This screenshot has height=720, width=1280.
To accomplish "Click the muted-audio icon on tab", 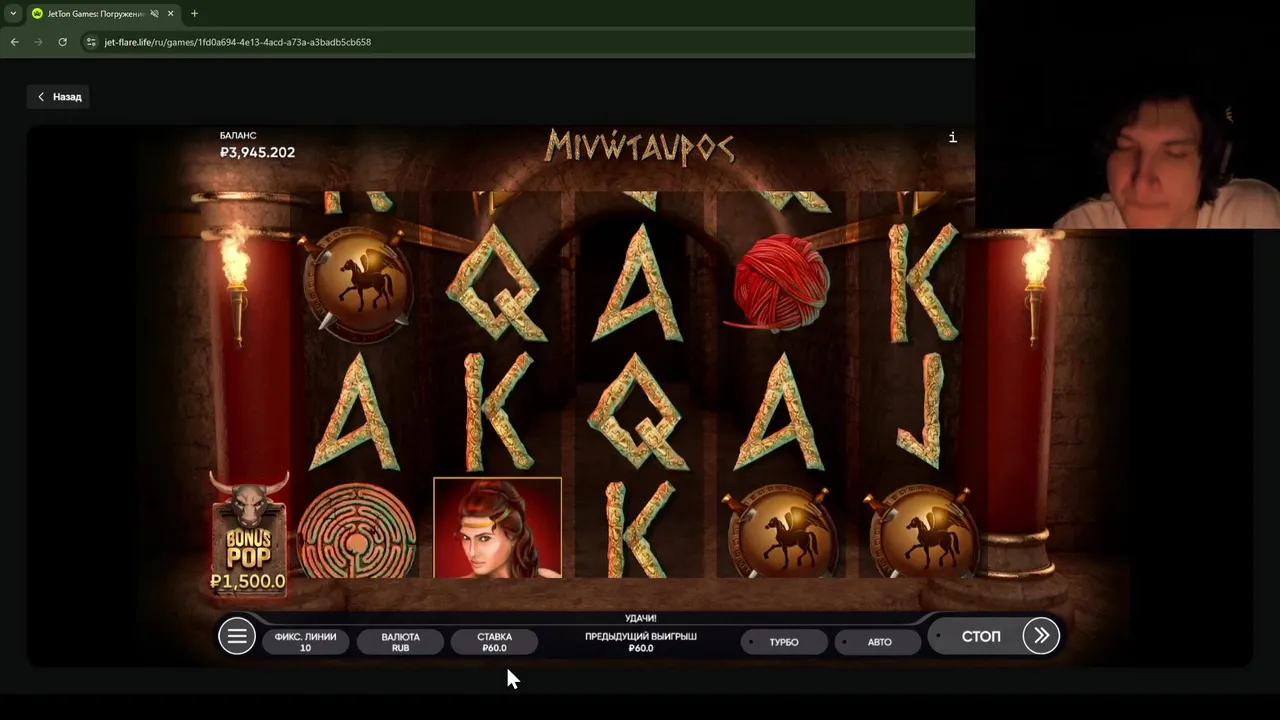I will [x=155, y=14].
